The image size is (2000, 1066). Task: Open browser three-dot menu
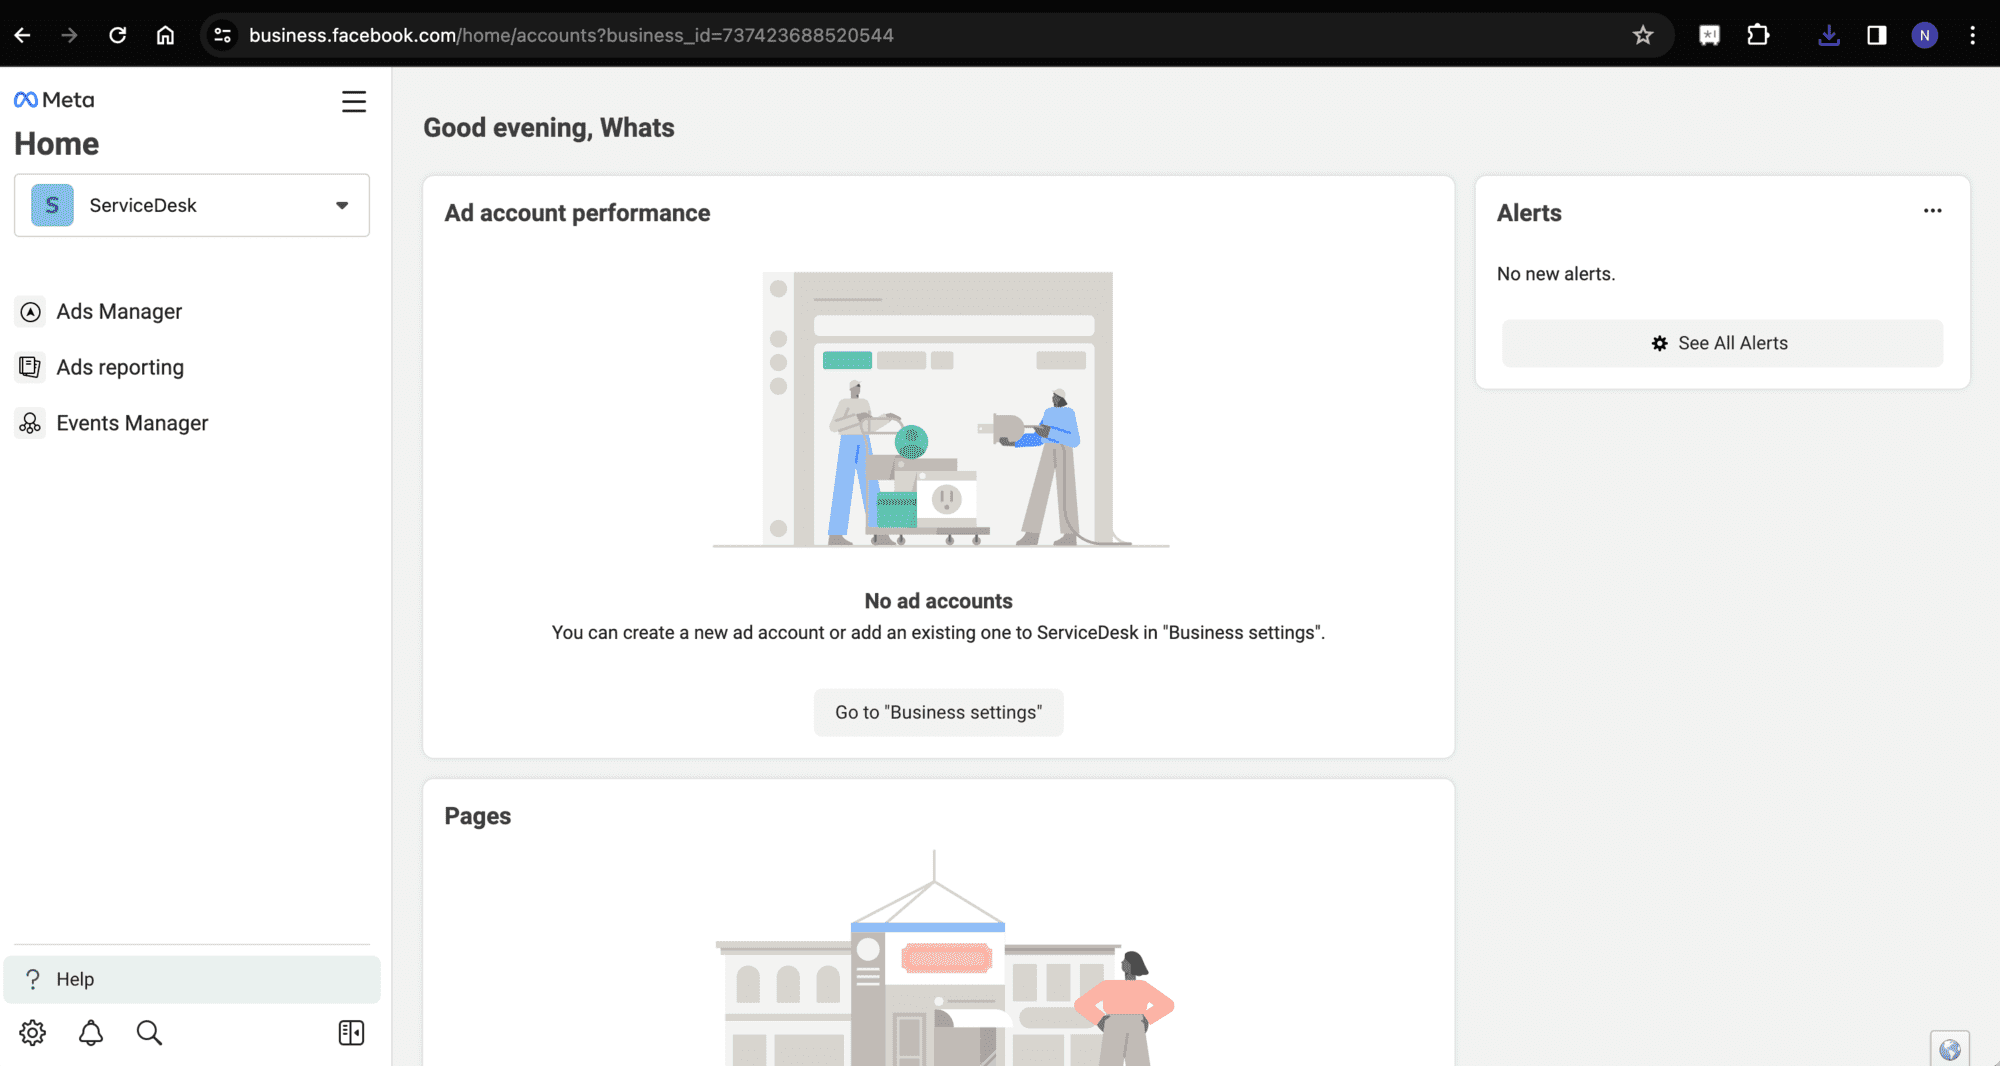[1973, 36]
